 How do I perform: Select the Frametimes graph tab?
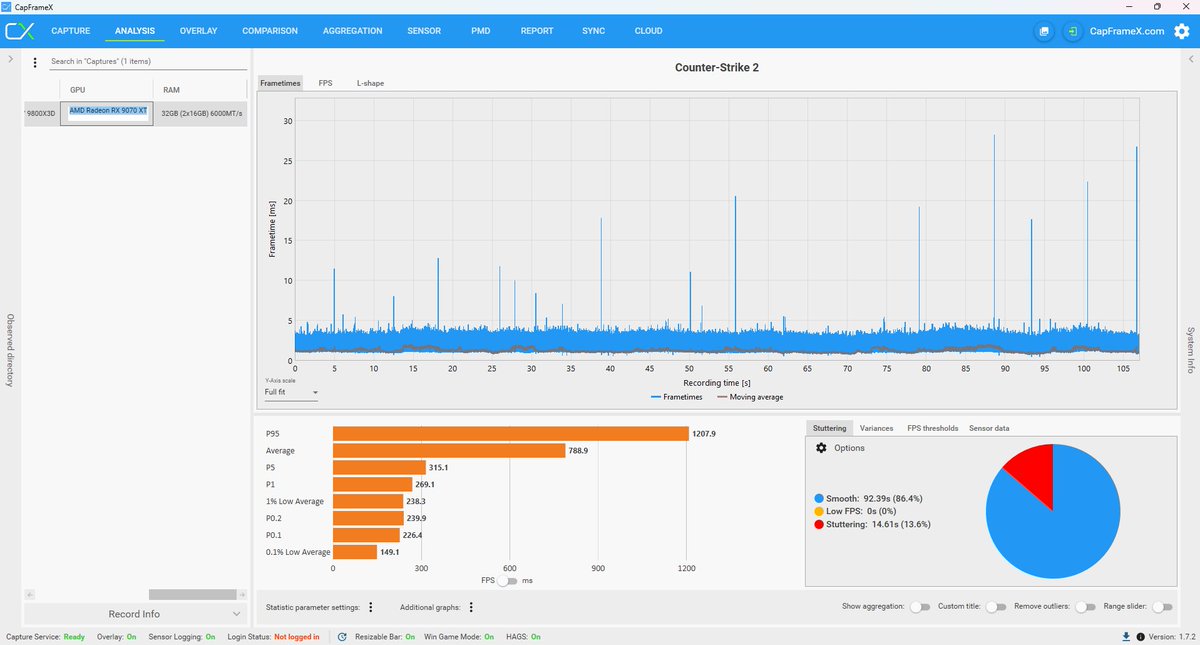coord(280,83)
